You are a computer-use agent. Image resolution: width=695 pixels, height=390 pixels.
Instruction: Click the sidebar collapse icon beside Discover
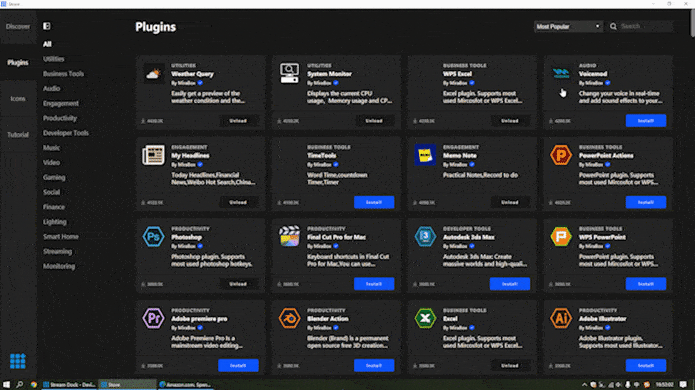47,26
